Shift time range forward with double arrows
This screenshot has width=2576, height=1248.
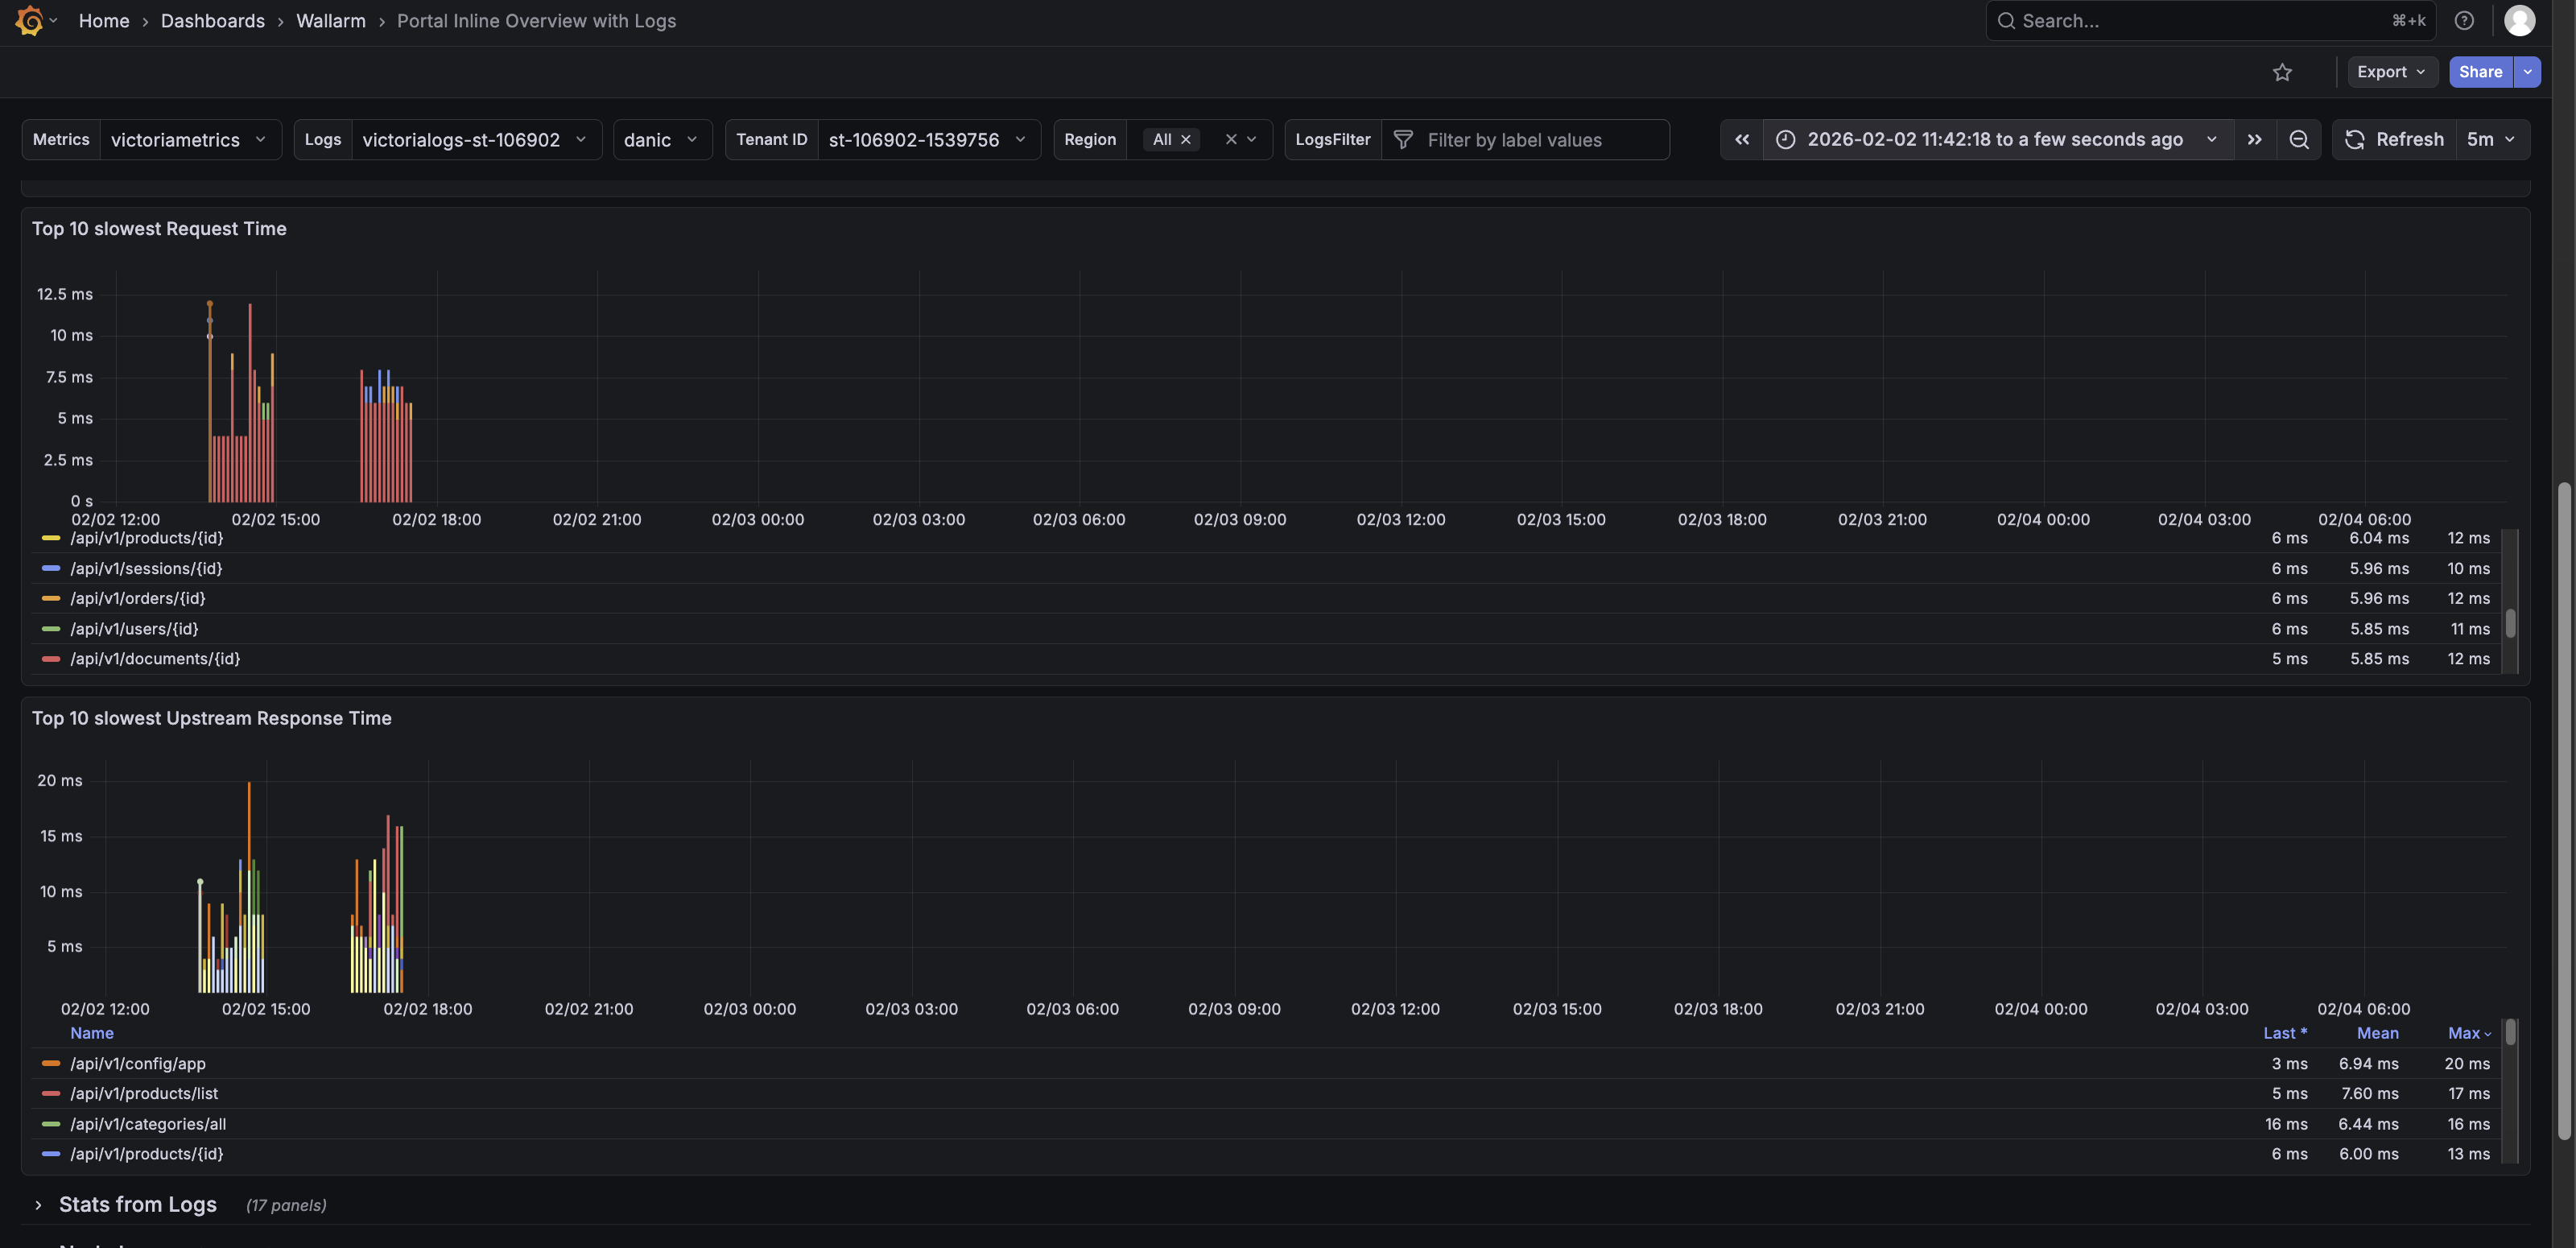[2254, 140]
